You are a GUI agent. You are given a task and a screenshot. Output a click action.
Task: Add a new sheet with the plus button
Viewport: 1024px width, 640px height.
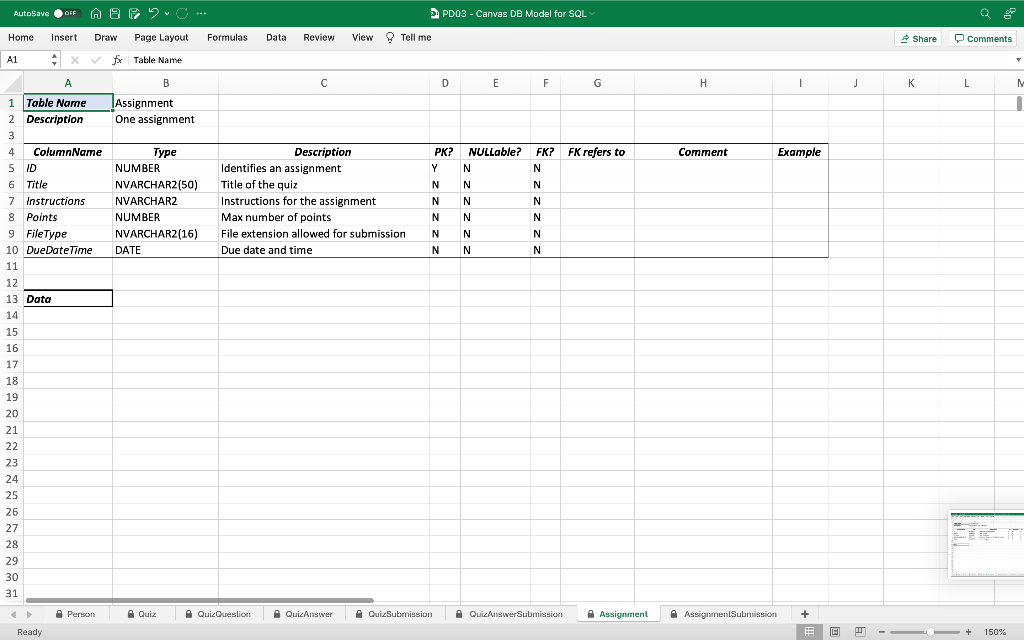[805, 613]
